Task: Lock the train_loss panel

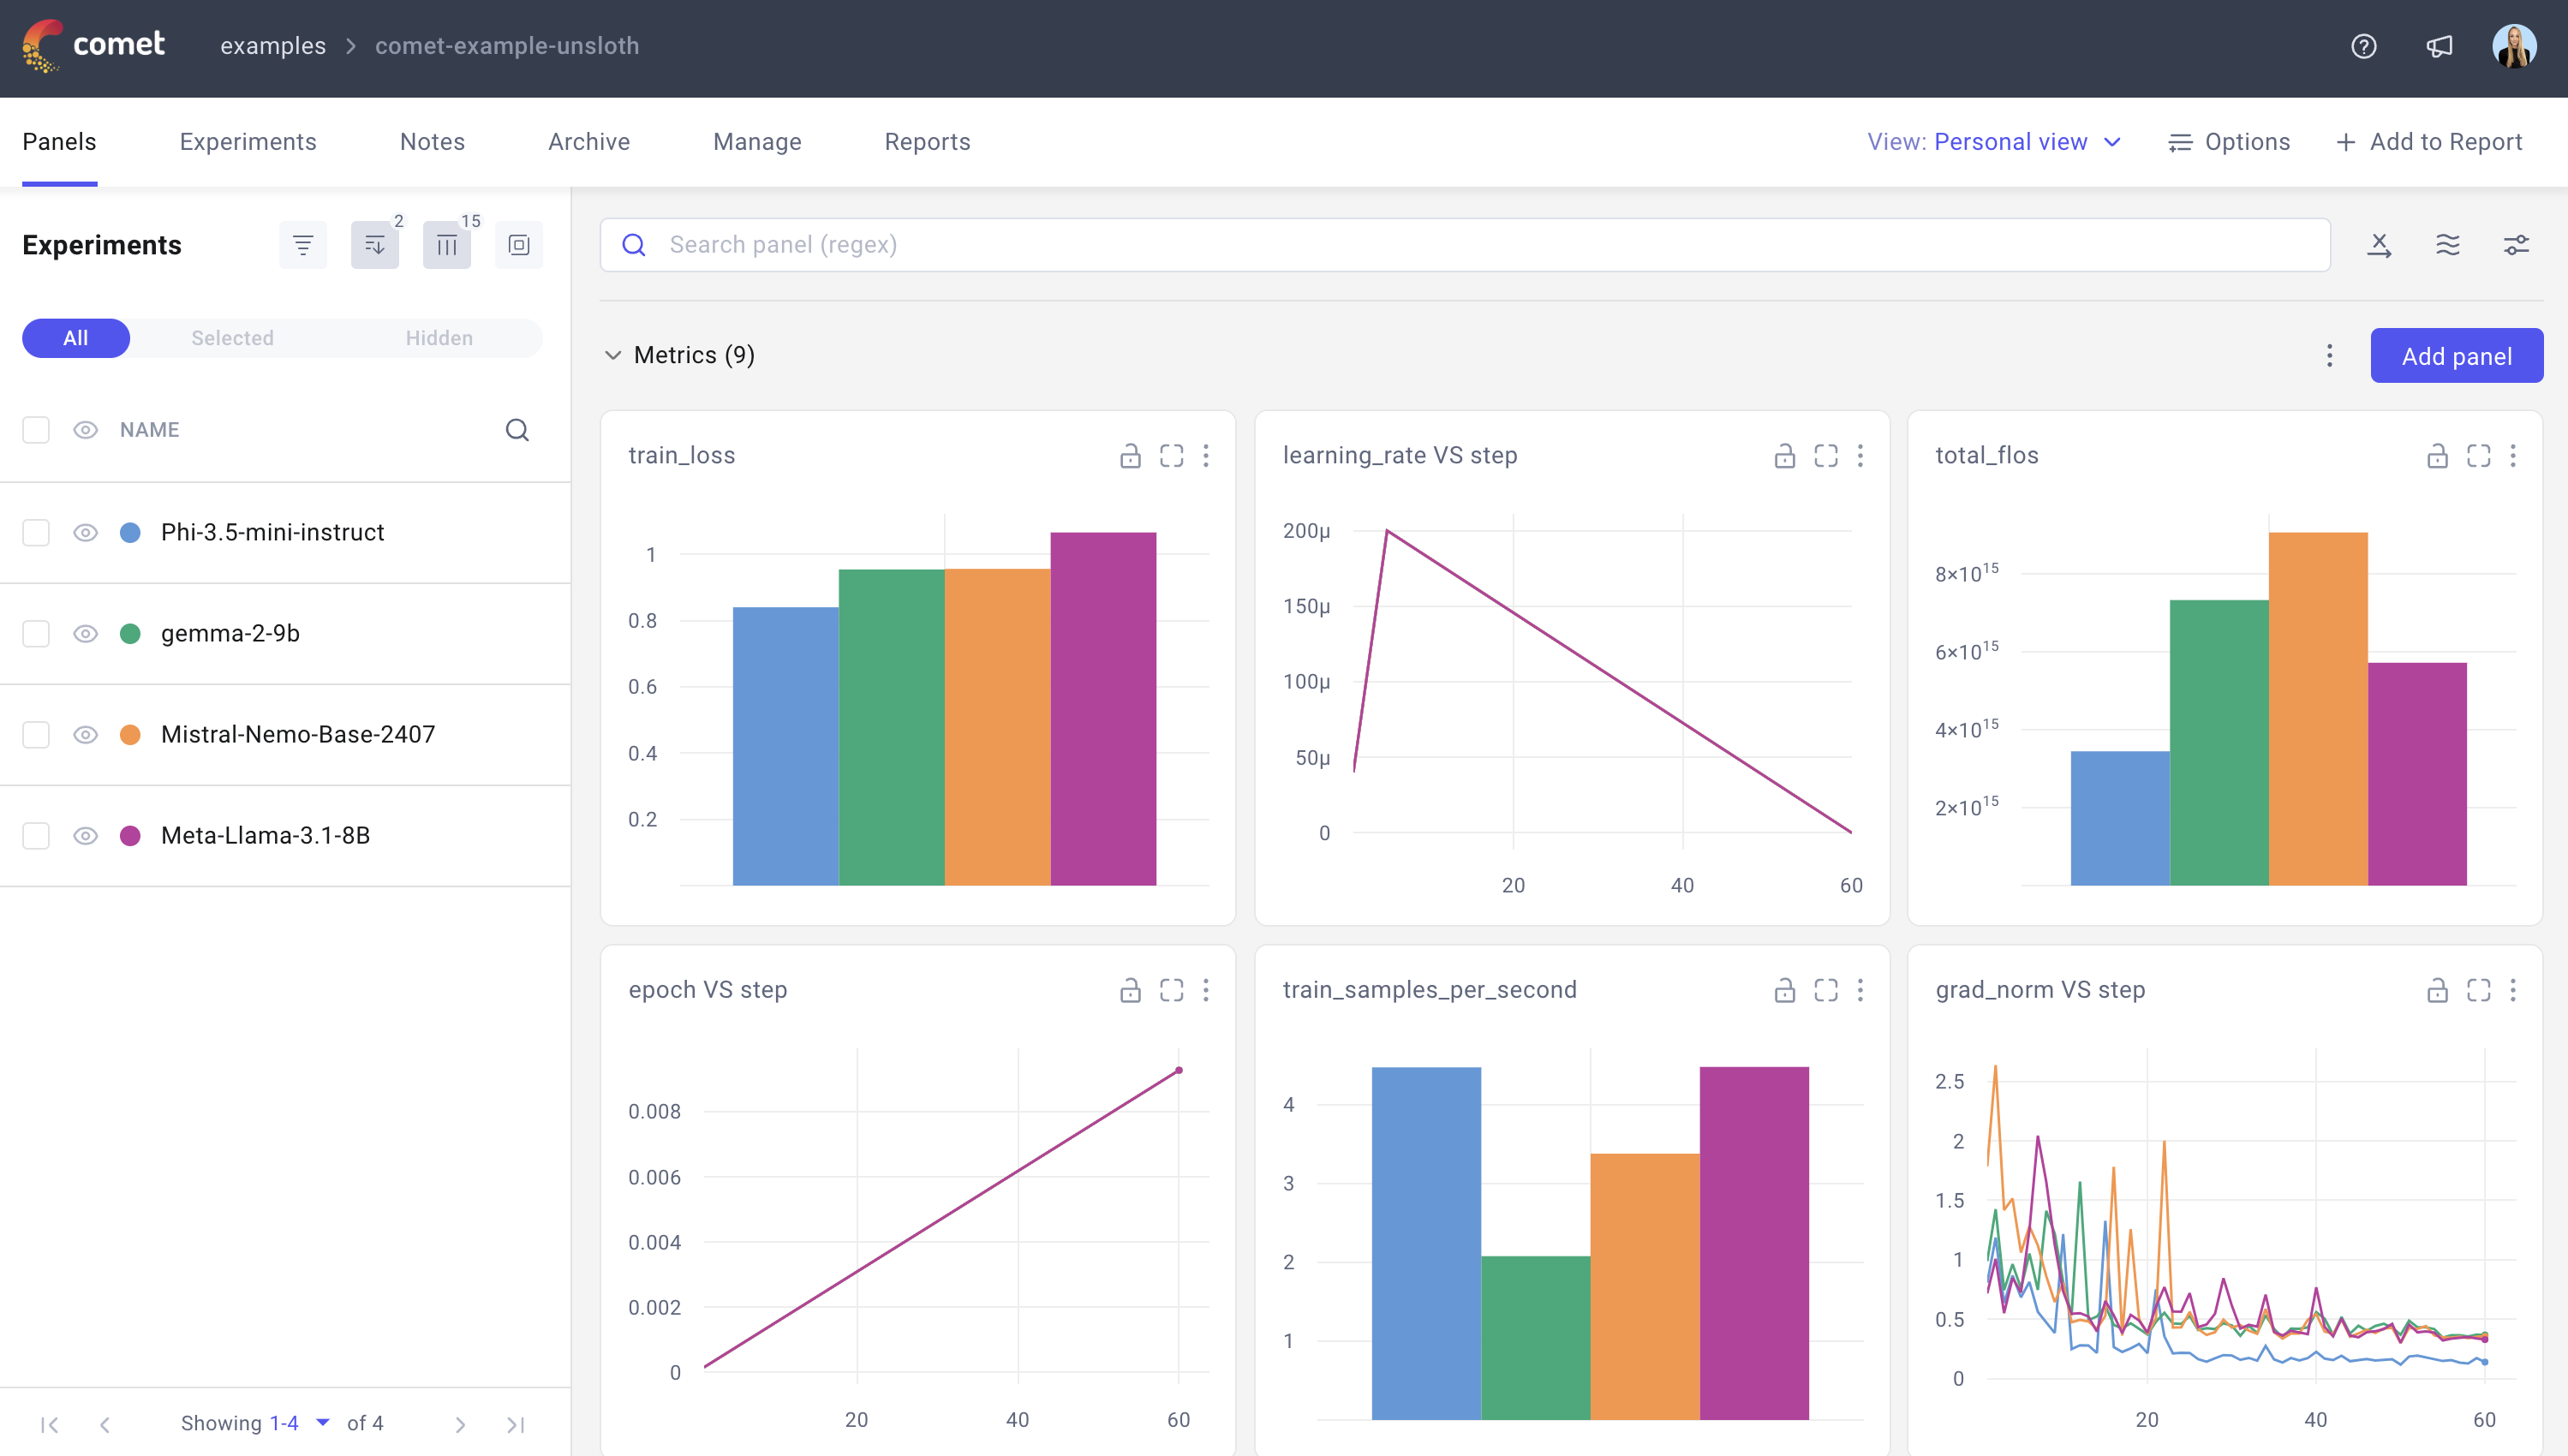Action: click(1130, 456)
